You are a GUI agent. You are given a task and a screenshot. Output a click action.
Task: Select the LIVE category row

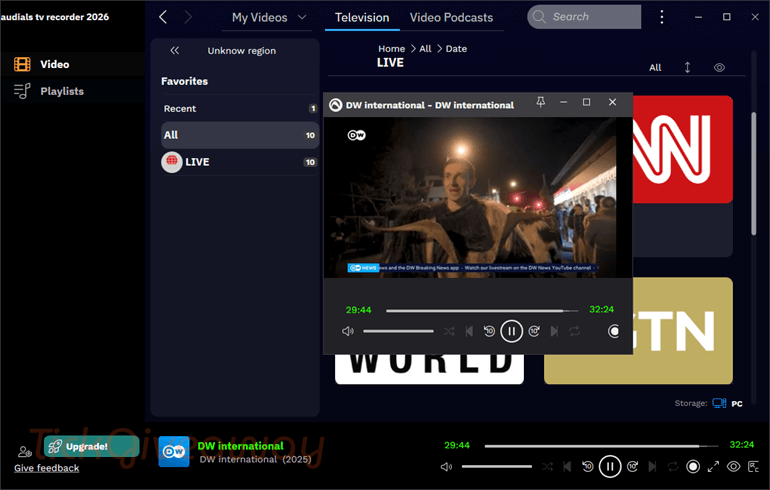click(240, 162)
